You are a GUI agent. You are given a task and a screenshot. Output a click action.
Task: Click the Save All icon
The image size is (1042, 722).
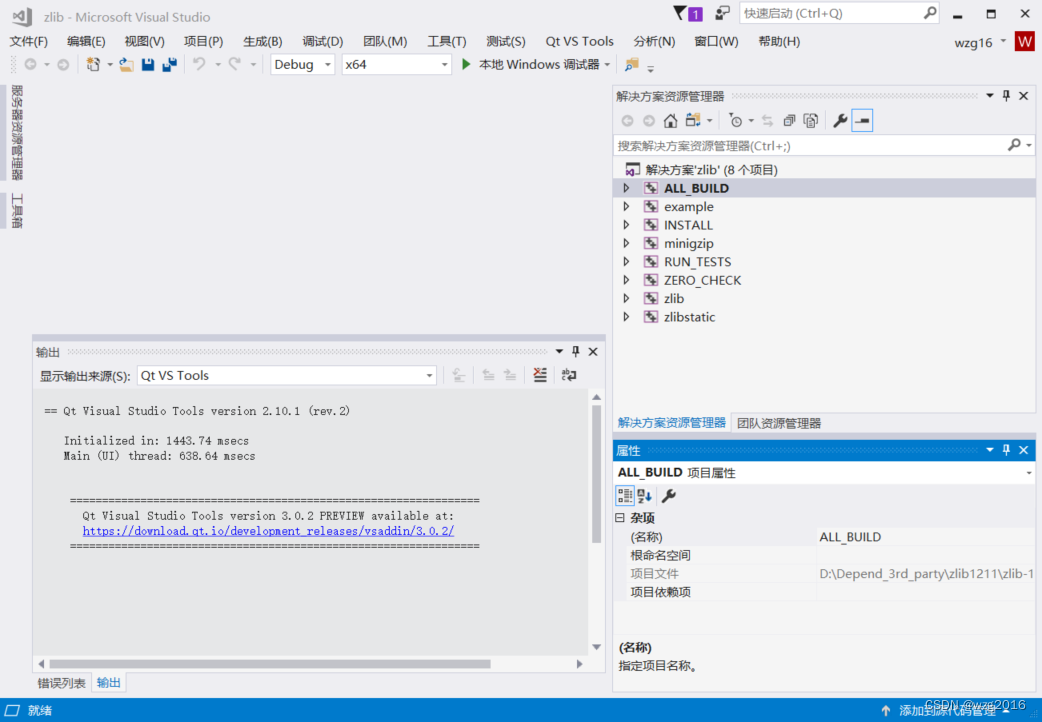170,64
